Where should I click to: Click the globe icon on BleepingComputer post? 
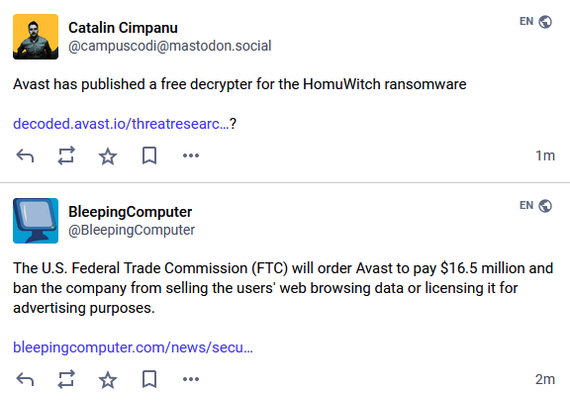(545, 206)
